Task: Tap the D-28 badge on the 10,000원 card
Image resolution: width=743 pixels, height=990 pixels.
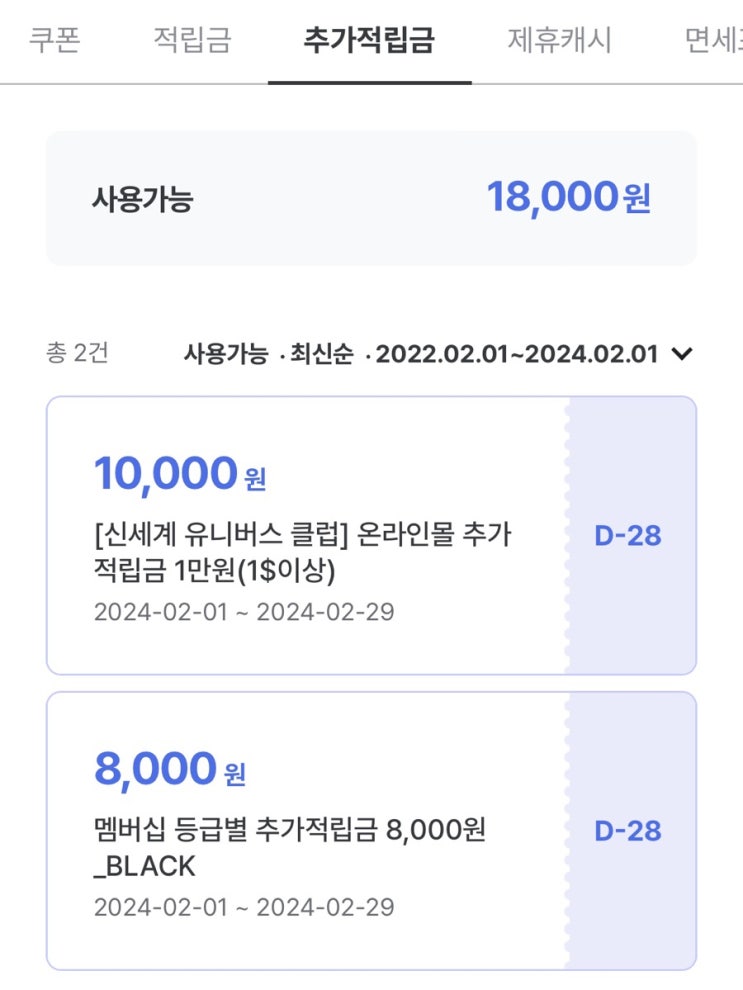Action: click(x=628, y=536)
